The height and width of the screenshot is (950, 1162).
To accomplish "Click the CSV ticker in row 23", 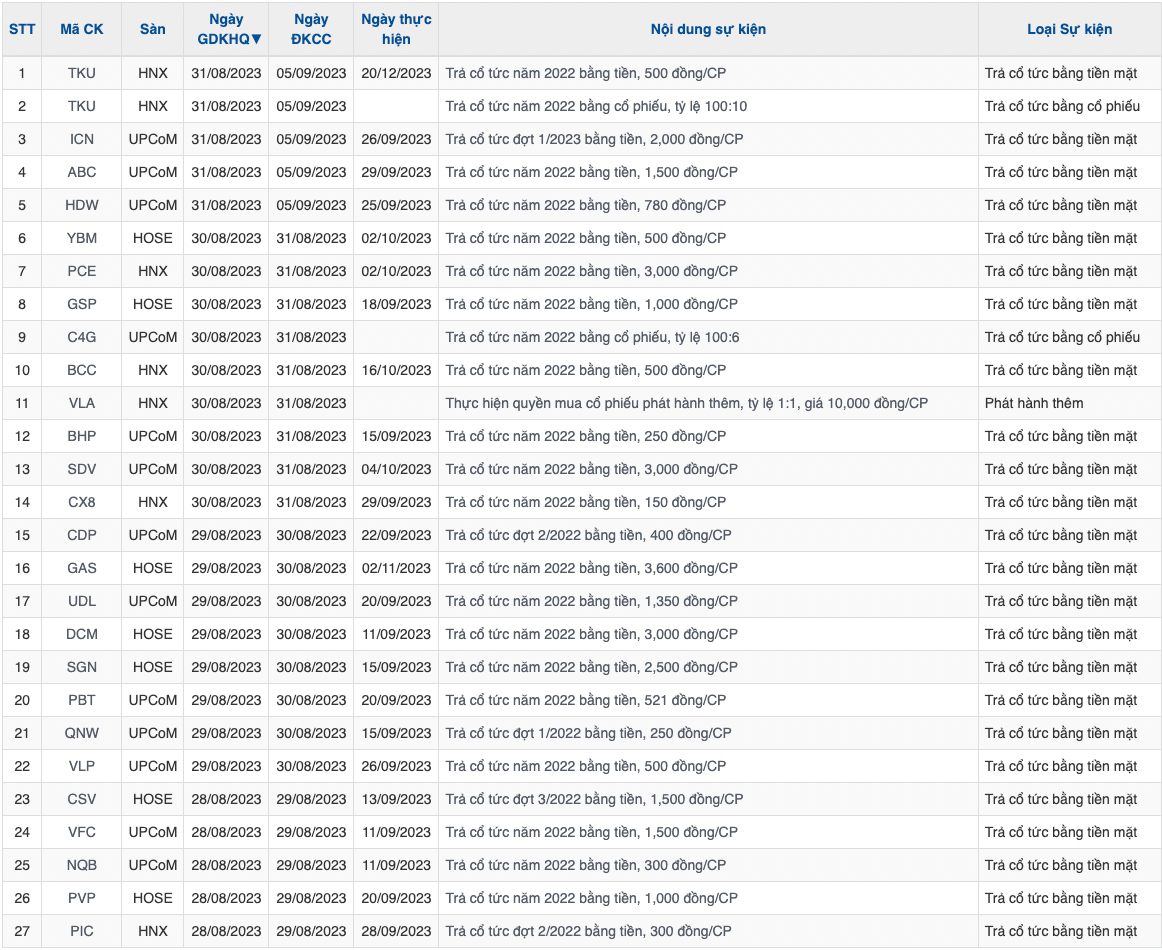I will point(82,799).
